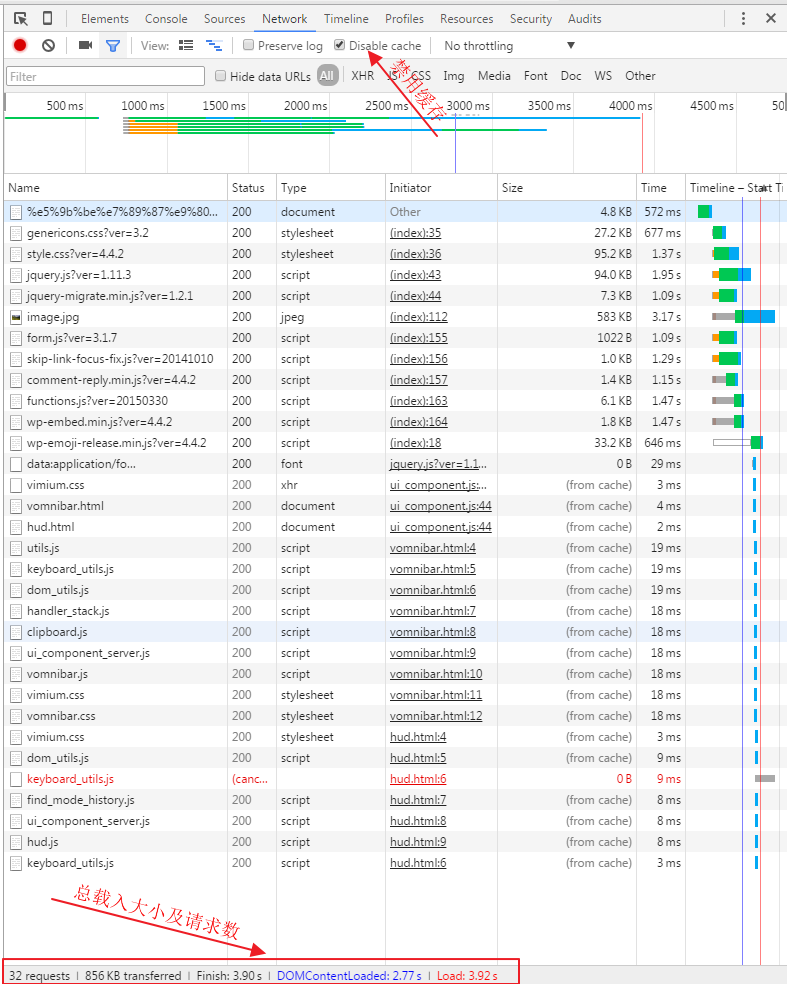Open the Sources tab
Screen dimensions: 787x984
224,19
